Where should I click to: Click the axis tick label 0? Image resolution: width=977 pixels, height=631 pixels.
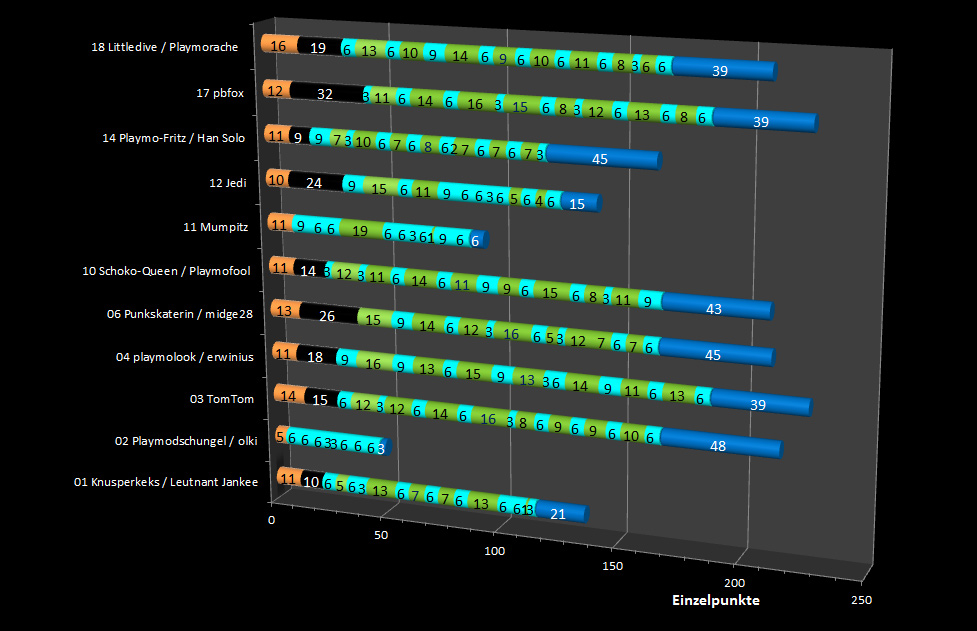tap(271, 520)
